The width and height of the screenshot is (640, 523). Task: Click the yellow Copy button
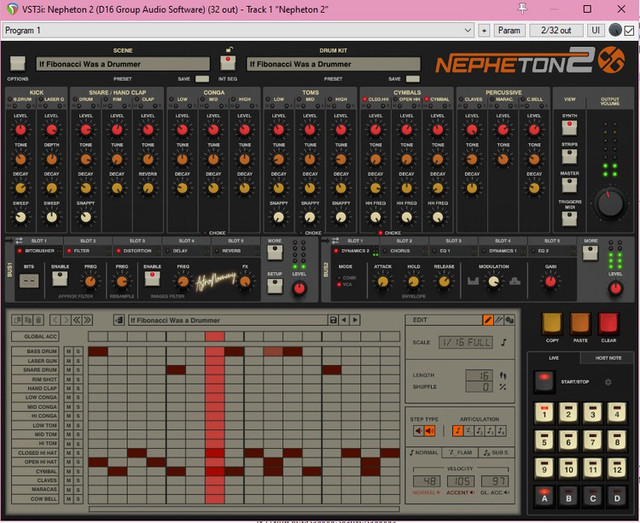click(552, 324)
